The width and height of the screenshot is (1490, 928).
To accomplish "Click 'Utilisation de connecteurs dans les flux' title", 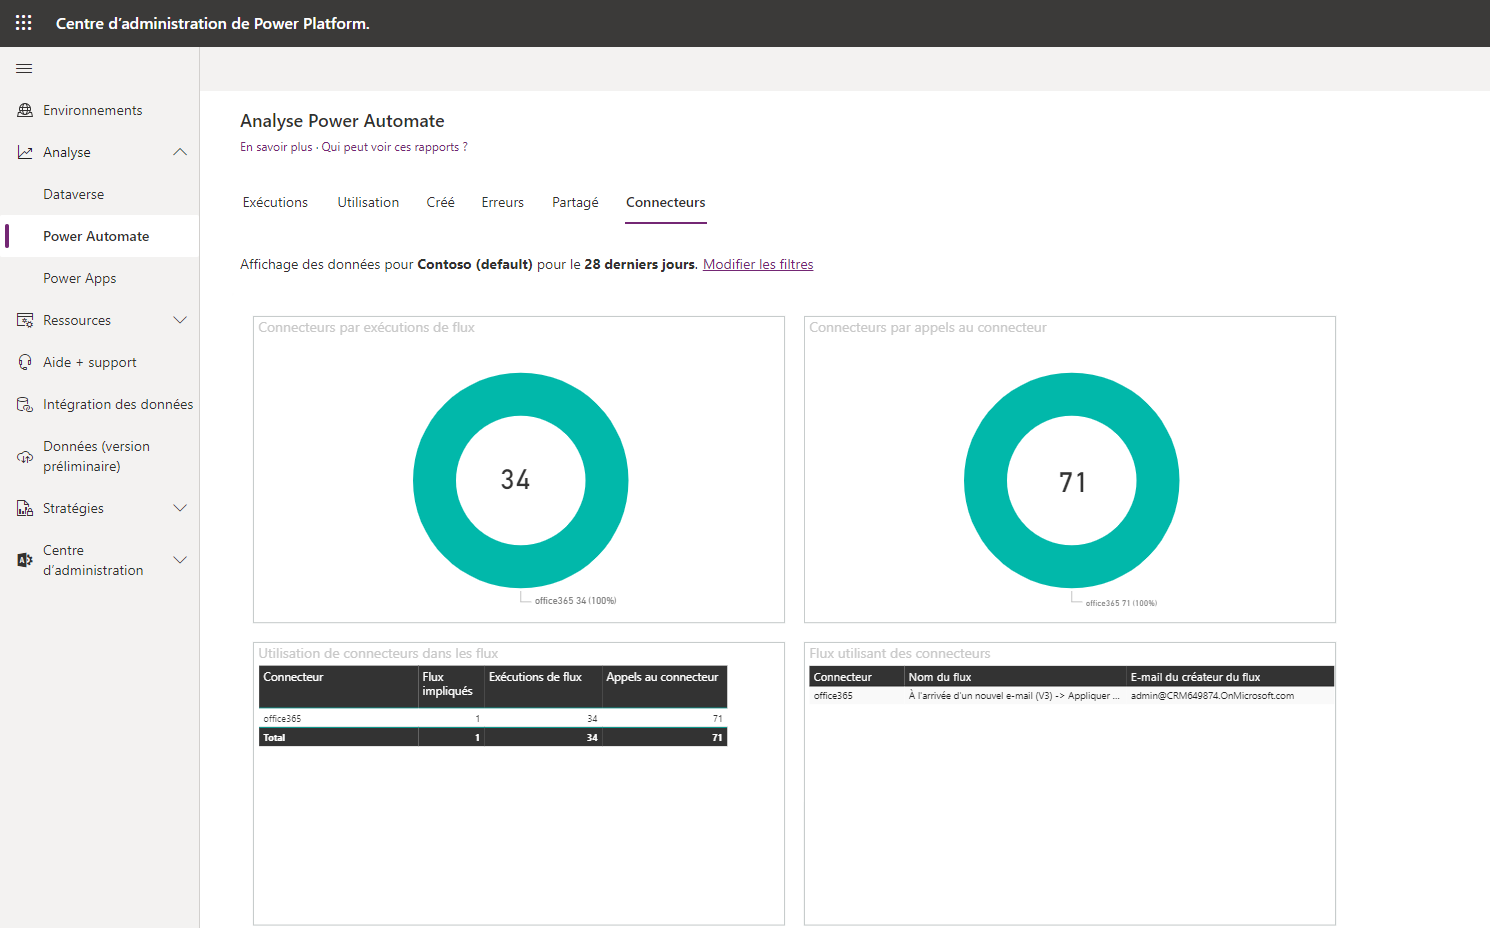I will coord(378,653).
